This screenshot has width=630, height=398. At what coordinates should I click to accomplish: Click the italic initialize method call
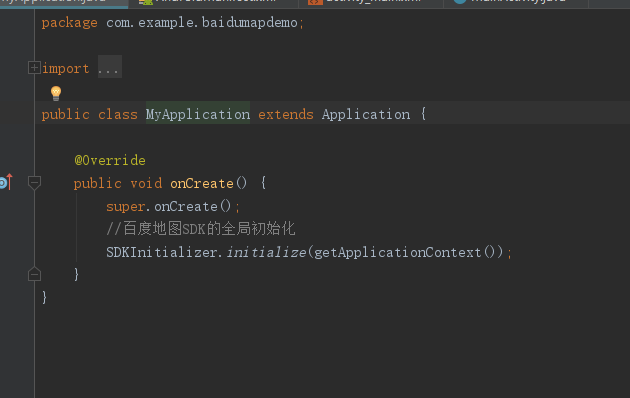(x=266, y=252)
